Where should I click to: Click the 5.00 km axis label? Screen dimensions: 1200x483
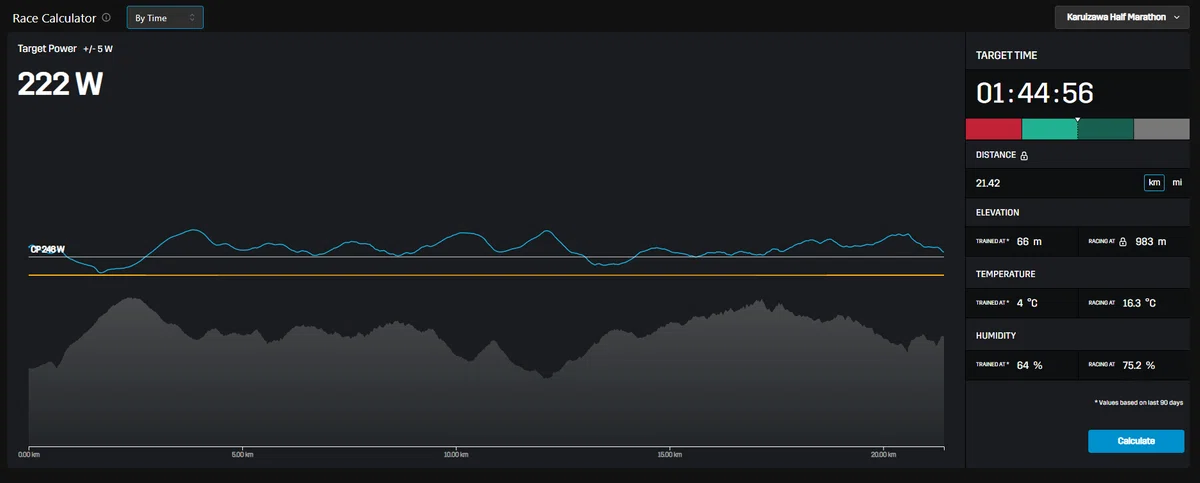pos(244,454)
